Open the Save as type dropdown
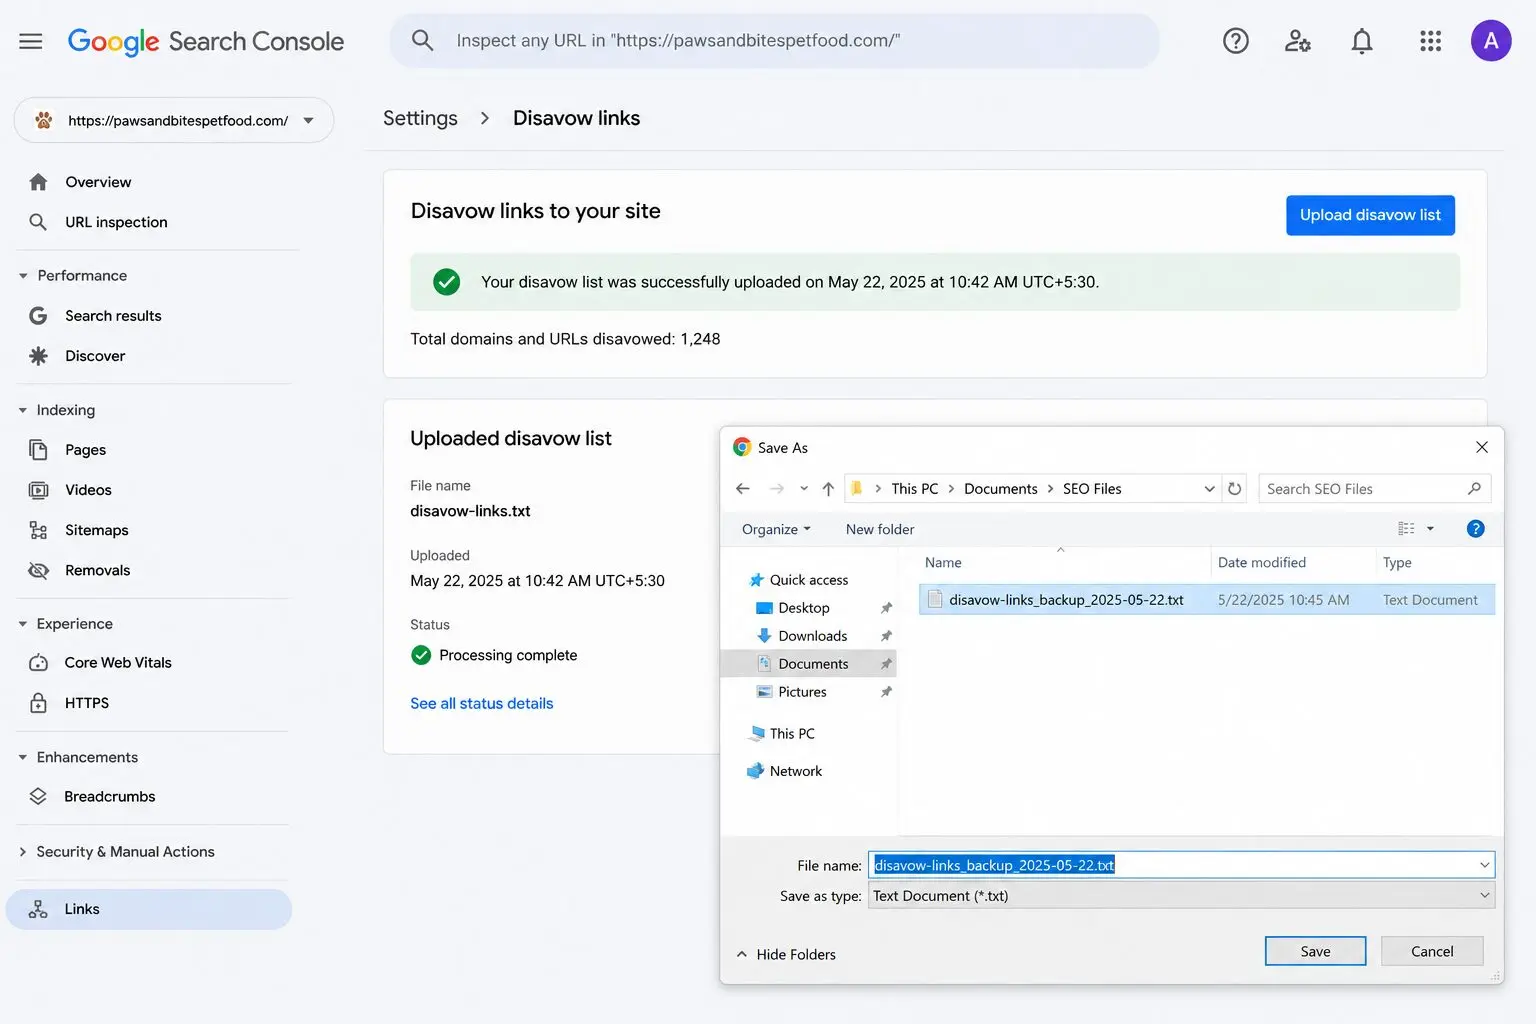Viewport: 1536px width, 1024px height. click(1181, 896)
